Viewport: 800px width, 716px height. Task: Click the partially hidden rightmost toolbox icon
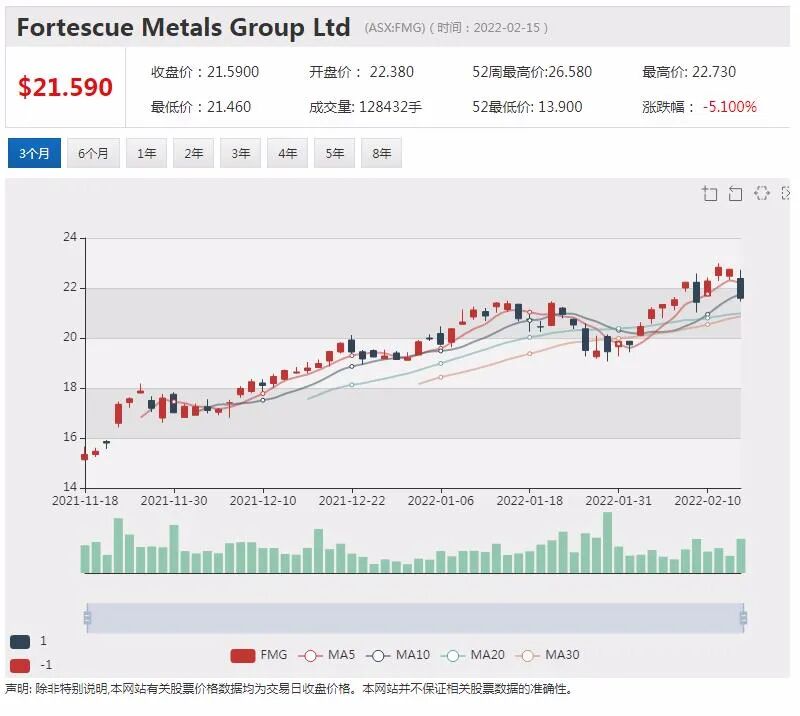coord(786,193)
